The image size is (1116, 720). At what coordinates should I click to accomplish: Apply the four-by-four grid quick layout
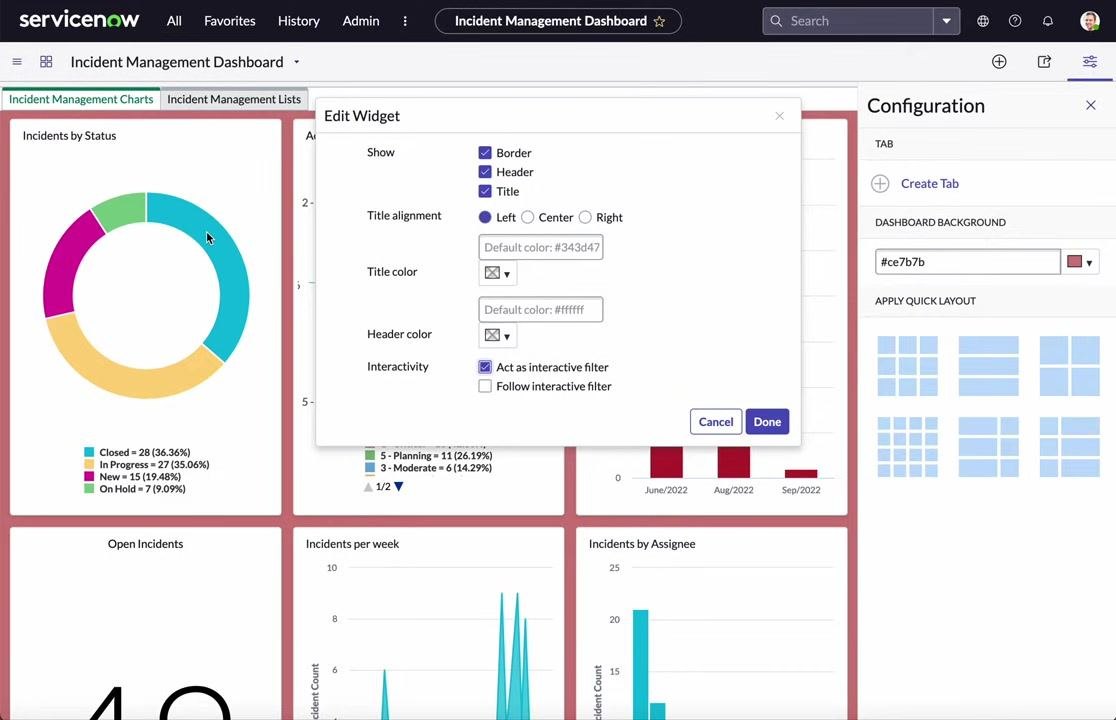click(907, 447)
